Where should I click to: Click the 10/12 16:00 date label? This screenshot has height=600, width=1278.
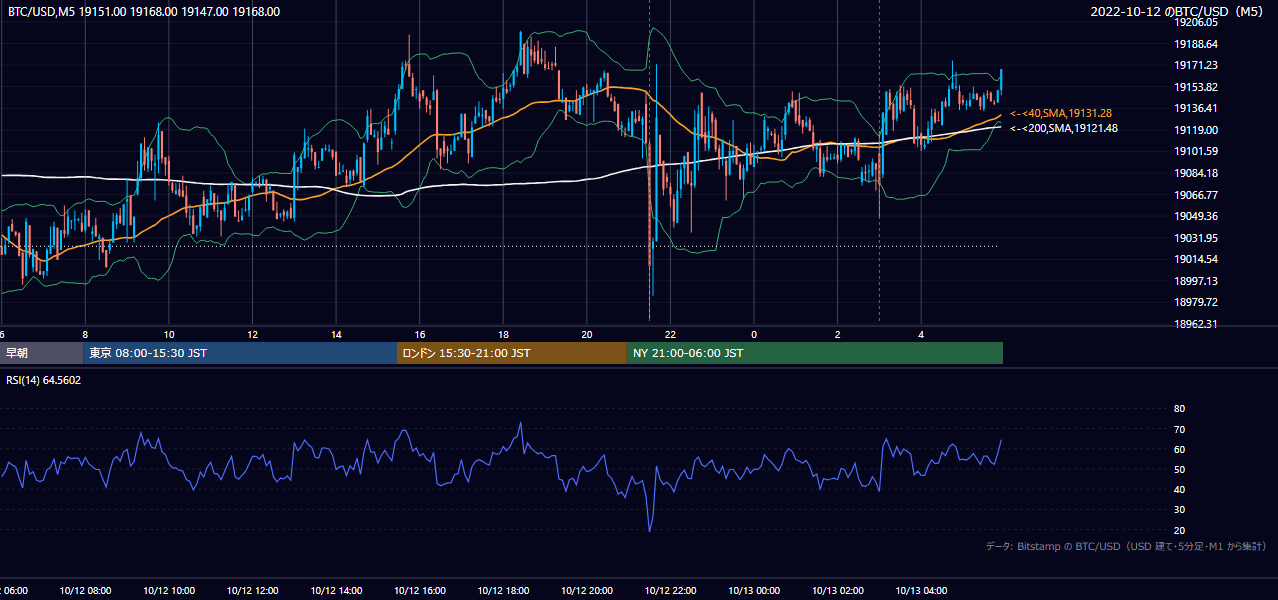(420, 591)
